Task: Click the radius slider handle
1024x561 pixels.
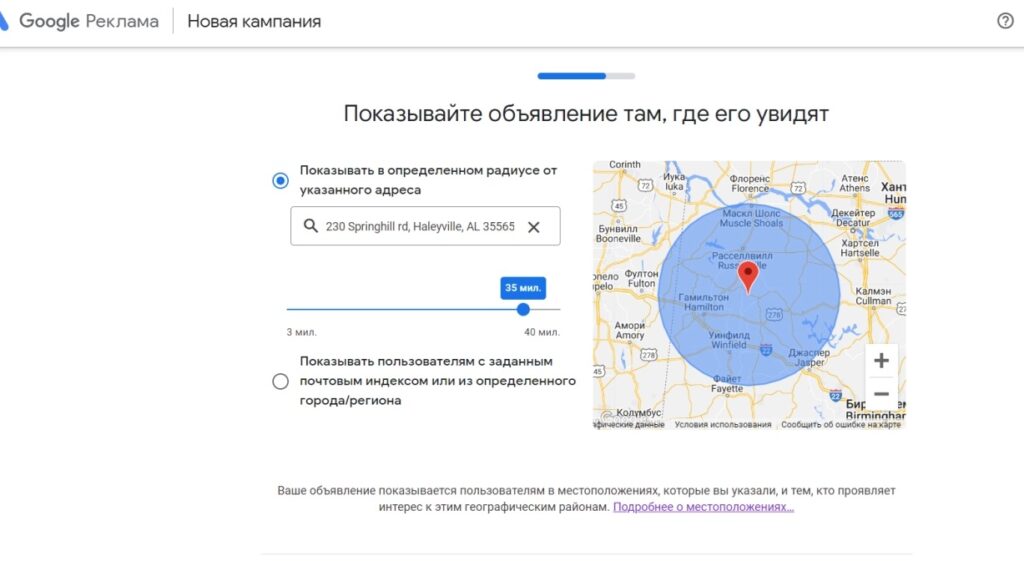Action: pos(523,309)
